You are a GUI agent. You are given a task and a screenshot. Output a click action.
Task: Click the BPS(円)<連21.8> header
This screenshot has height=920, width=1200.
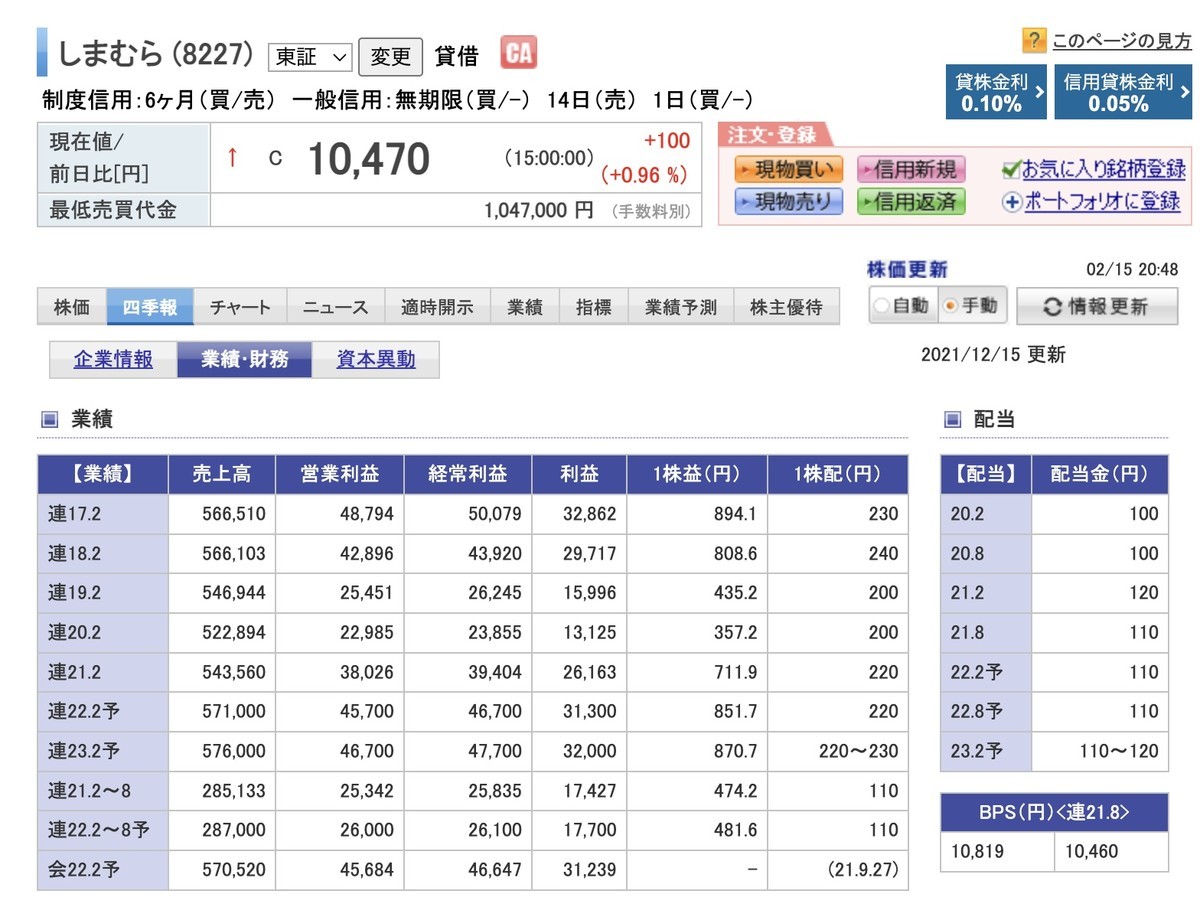point(1054,812)
